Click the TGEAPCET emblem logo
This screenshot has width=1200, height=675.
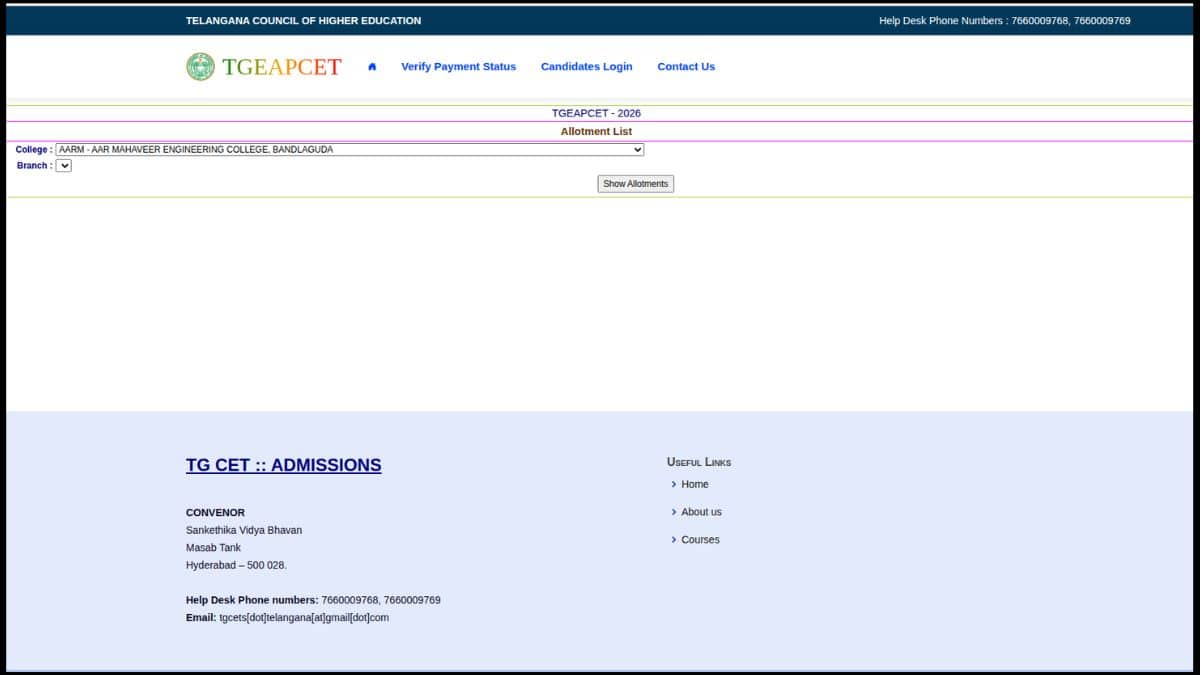(x=200, y=67)
